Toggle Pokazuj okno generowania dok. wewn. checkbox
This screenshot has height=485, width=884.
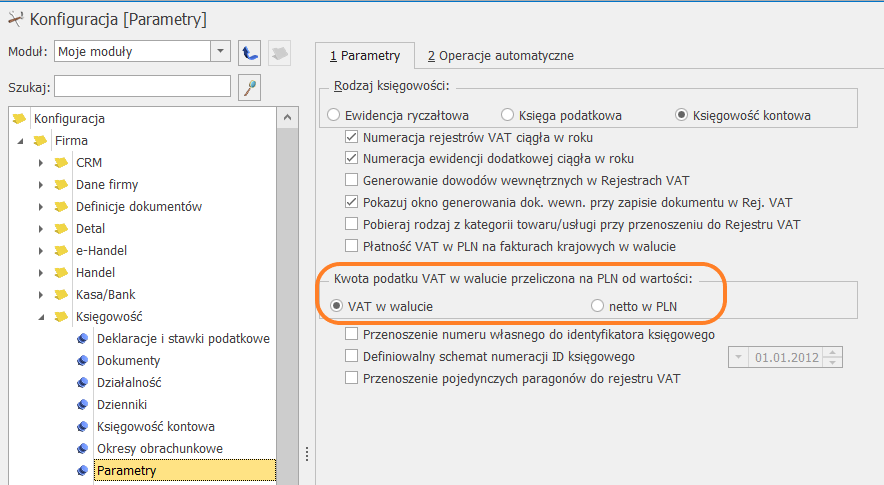coord(351,202)
